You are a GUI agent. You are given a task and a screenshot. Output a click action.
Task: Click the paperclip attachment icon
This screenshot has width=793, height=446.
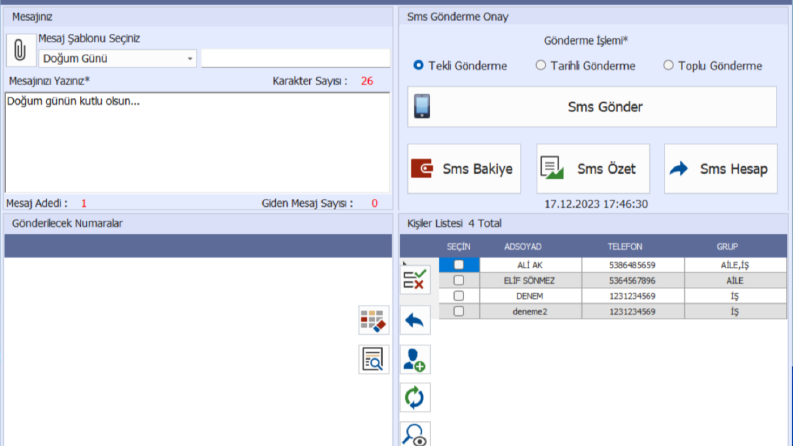coord(20,50)
